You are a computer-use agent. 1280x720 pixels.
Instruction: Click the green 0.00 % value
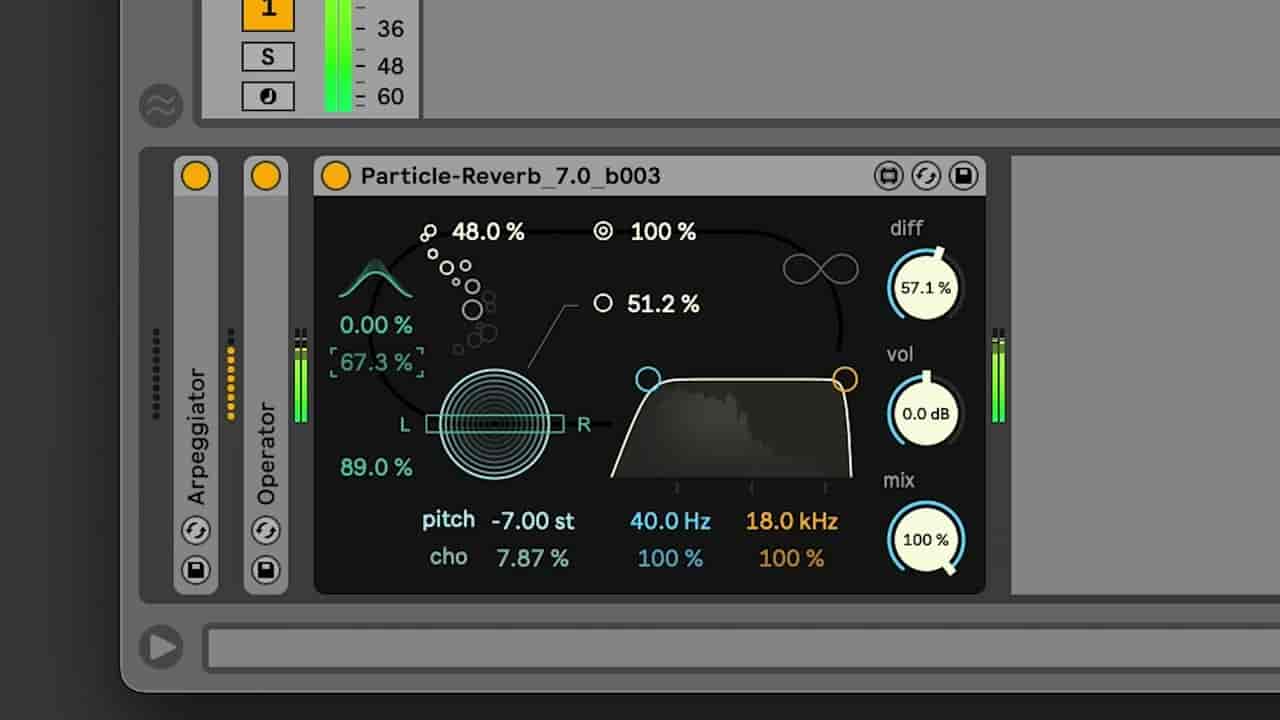pos(376,325)
